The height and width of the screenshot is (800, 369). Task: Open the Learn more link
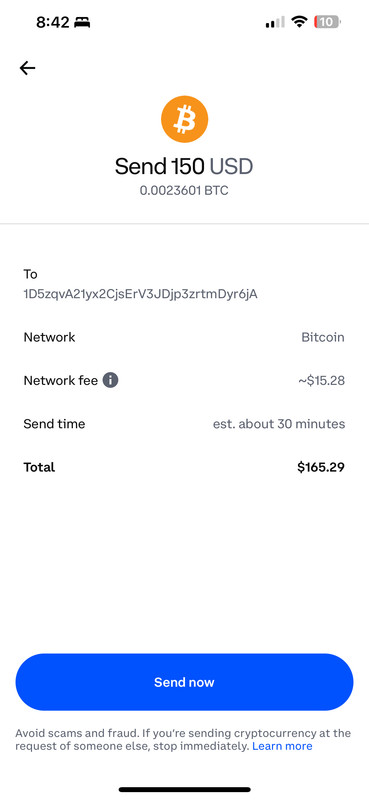[x=282, y=746]
